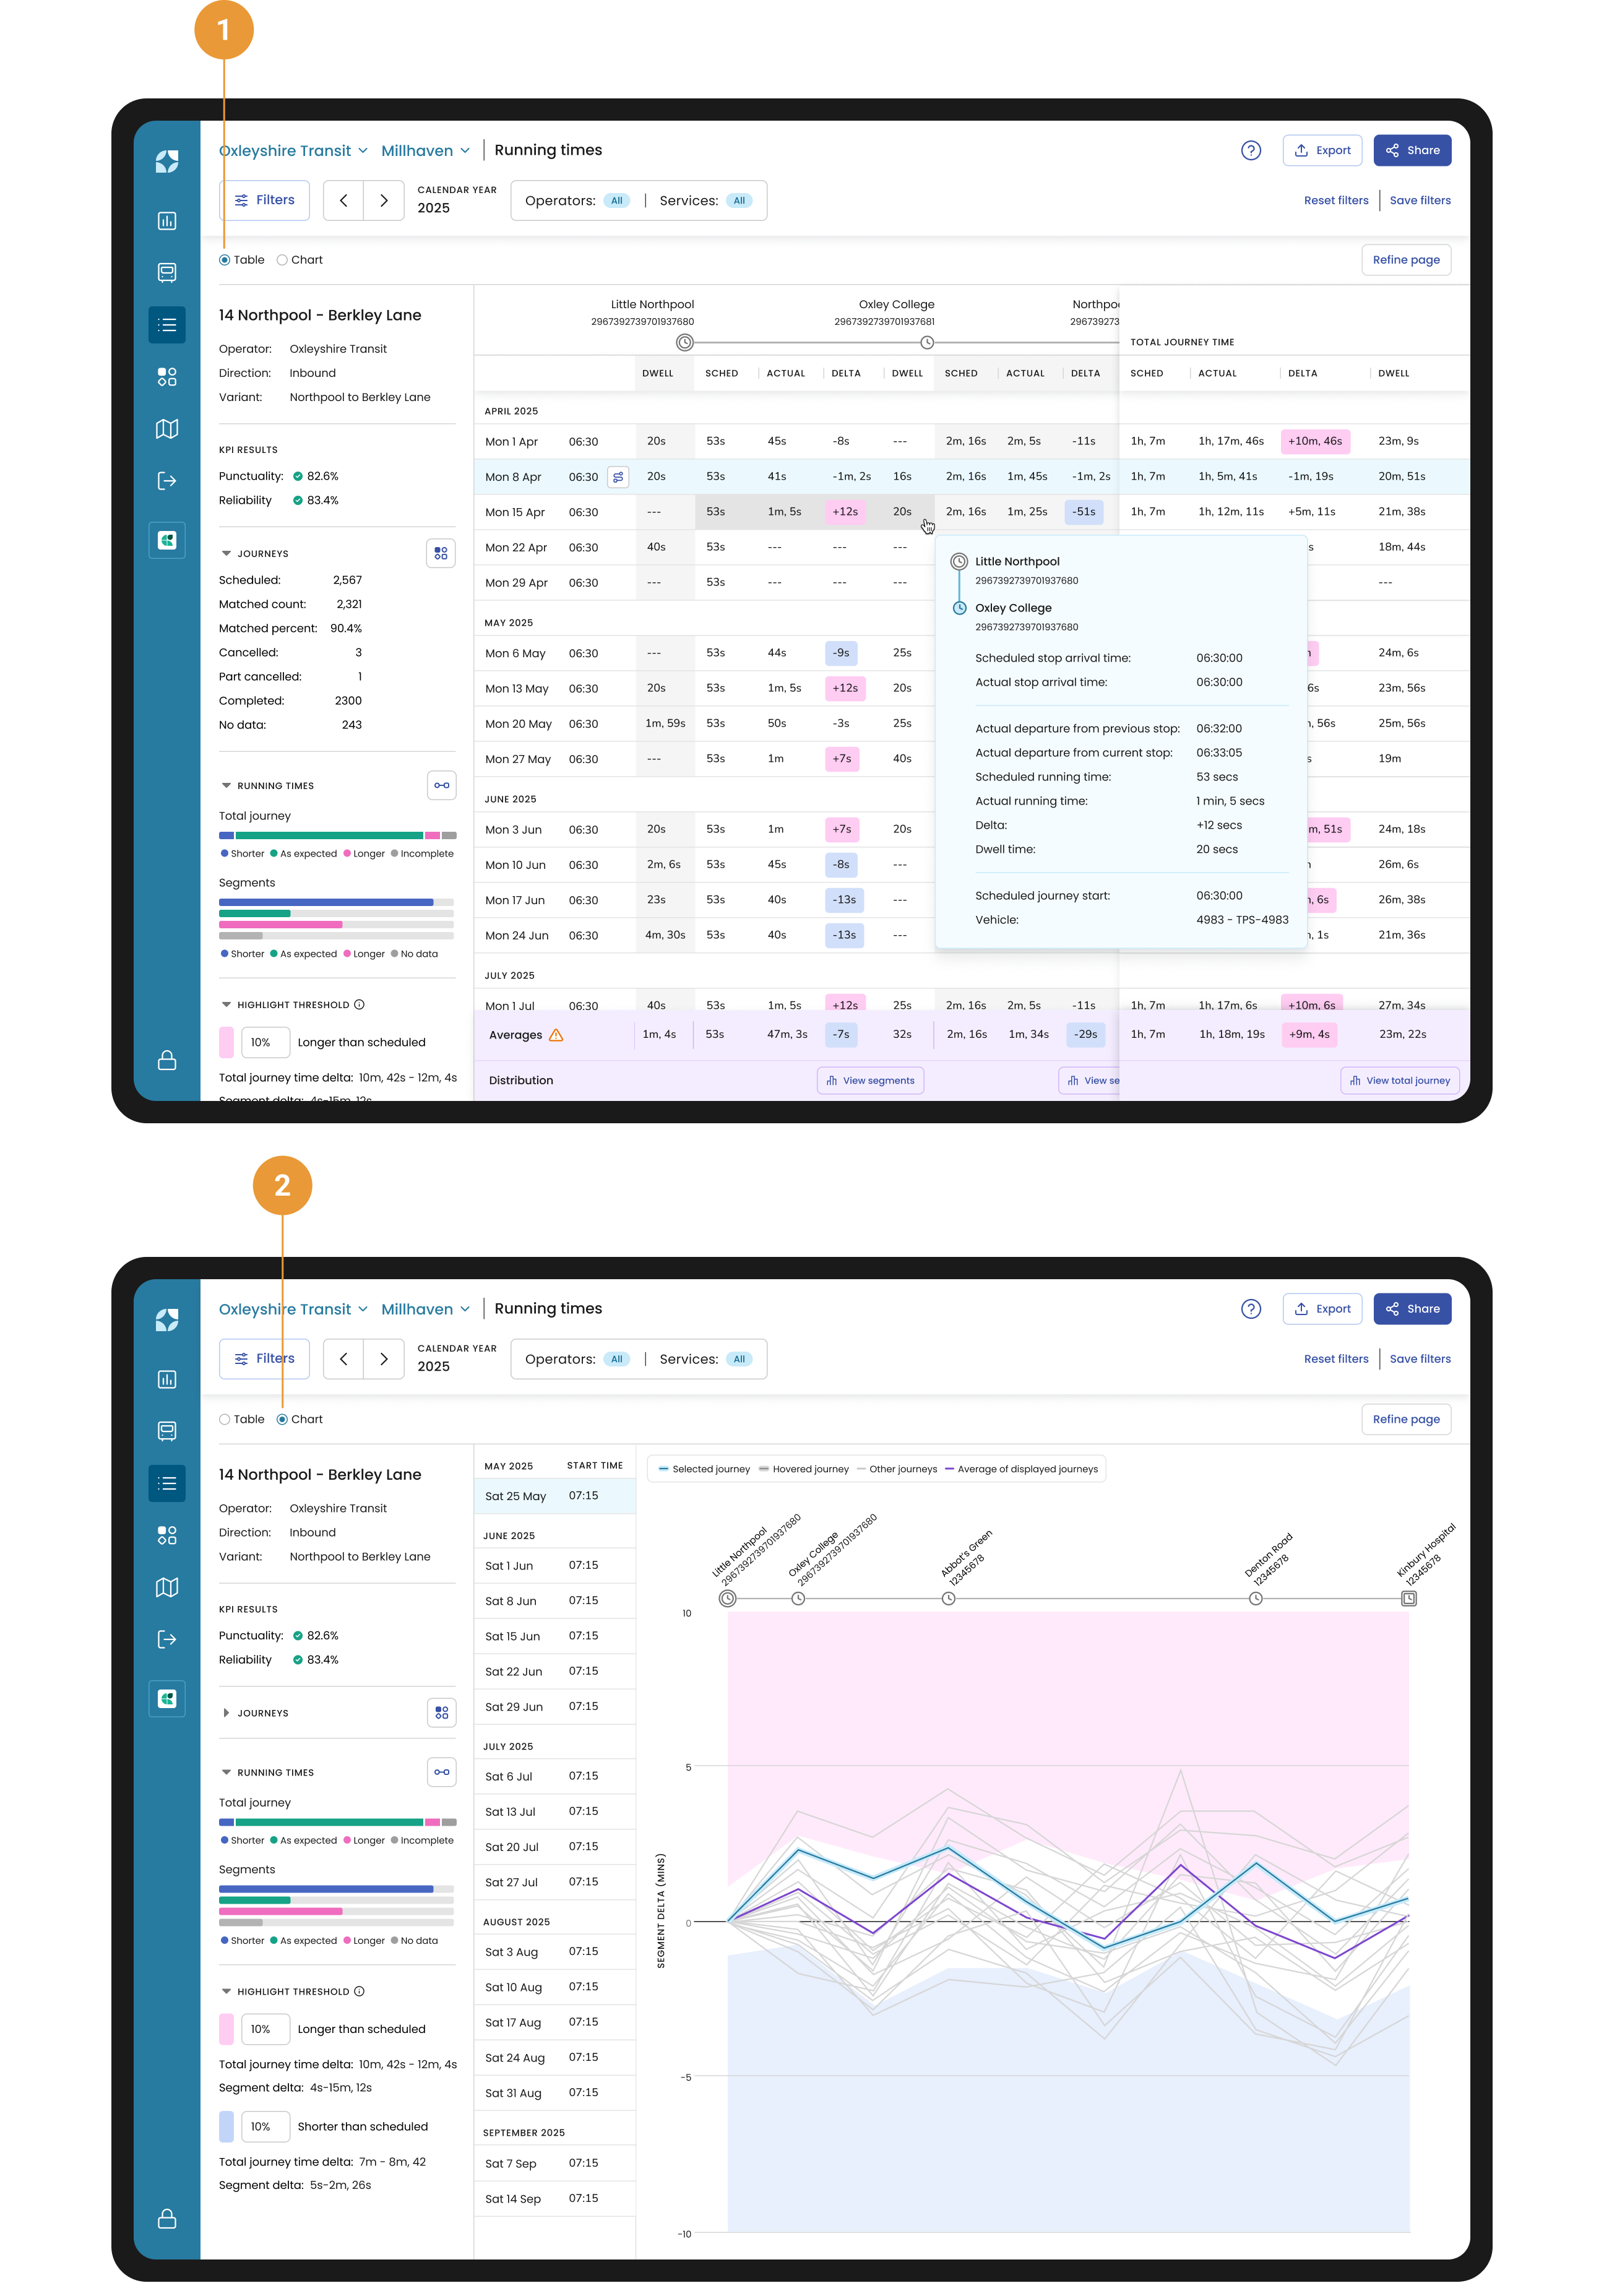1604x2296 pixels.
Task: Select the Chart radio button in top screen
Action: [282, 260]
